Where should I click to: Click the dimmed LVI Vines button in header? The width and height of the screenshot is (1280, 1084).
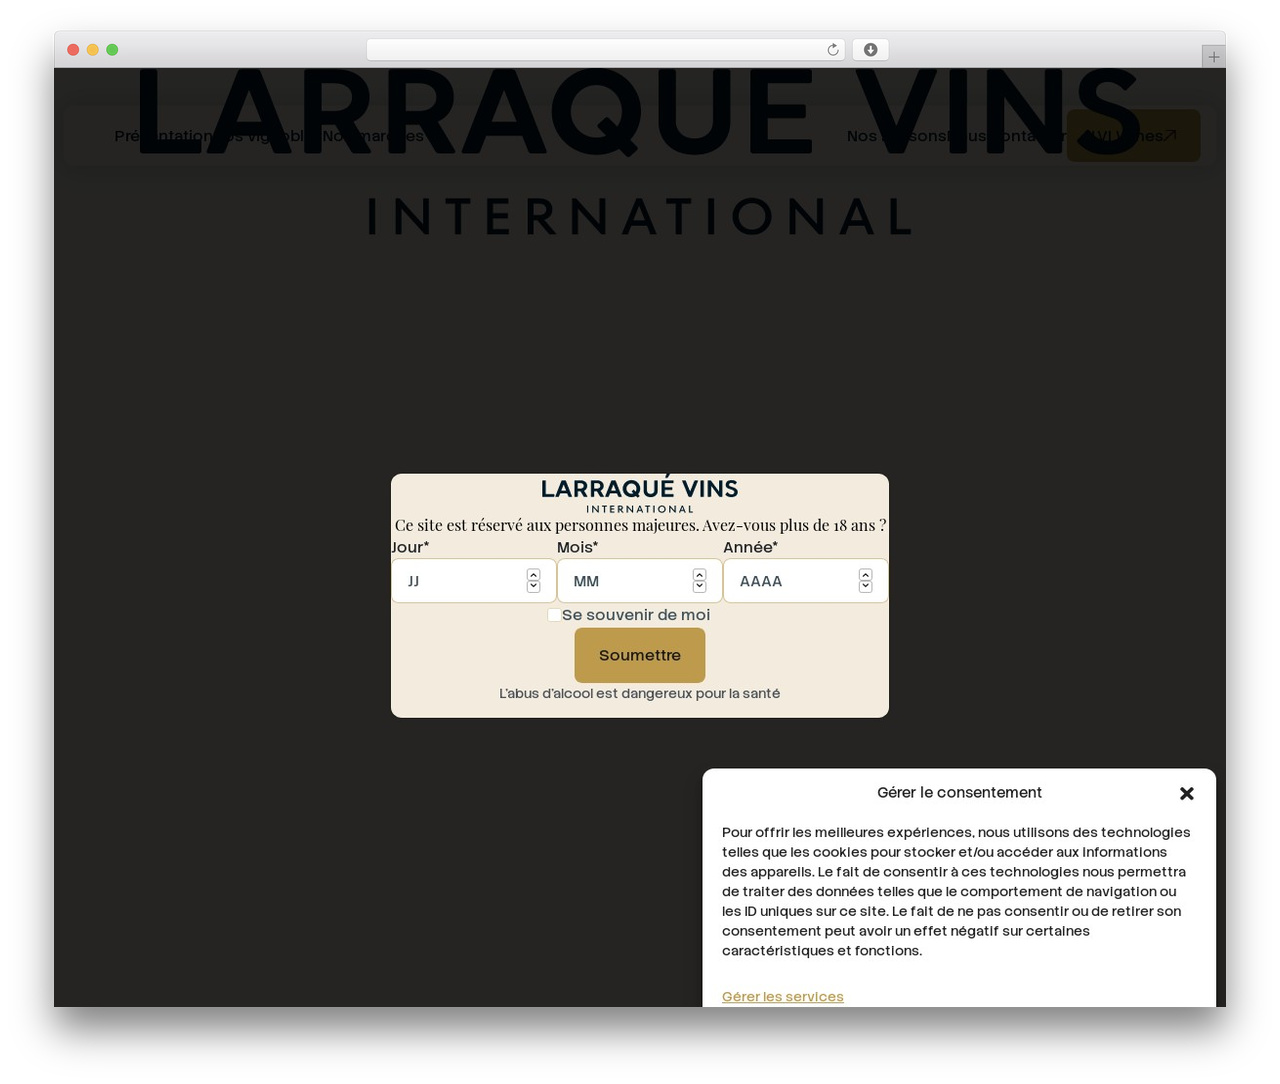pos(1133,136)
